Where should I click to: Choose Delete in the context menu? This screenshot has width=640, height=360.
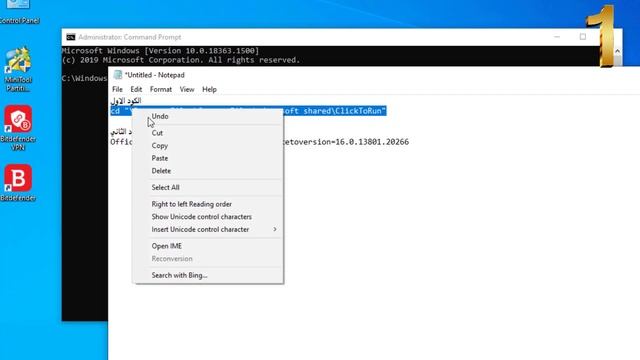208,171
